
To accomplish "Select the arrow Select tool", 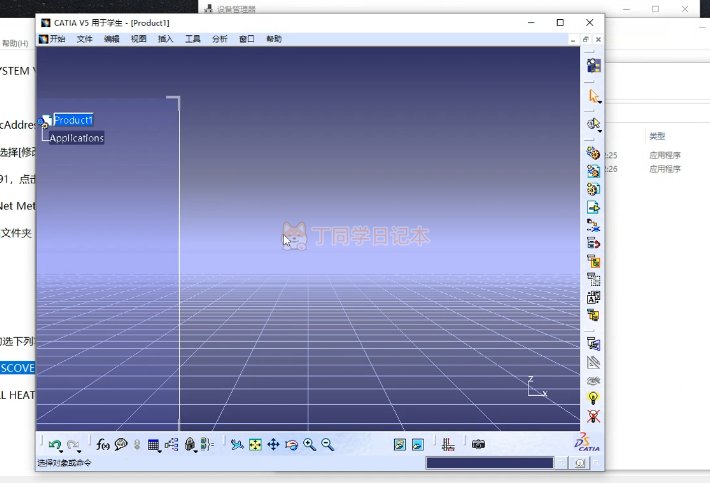I will coord(593,96).
